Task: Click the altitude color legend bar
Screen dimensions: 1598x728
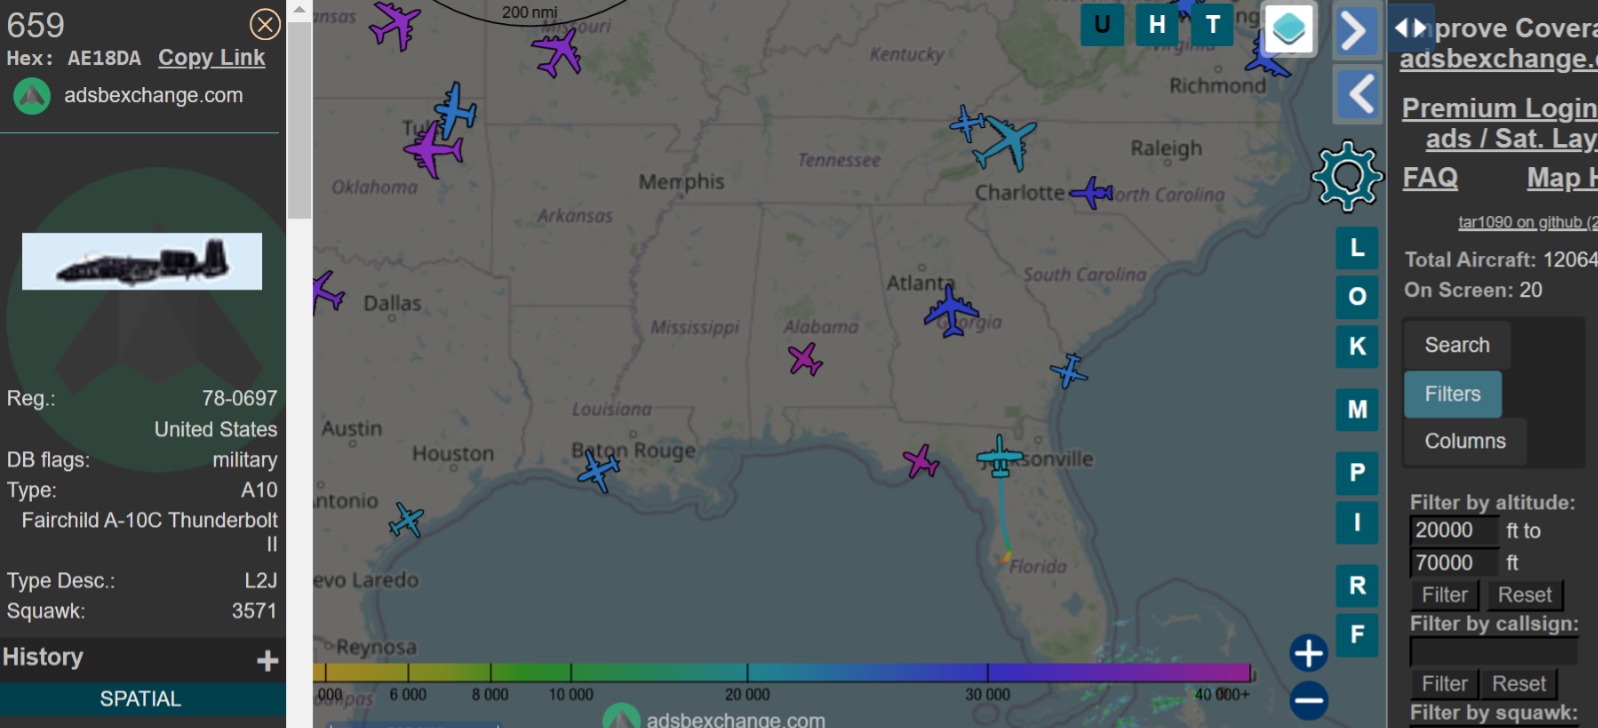Action: point(782,672)
